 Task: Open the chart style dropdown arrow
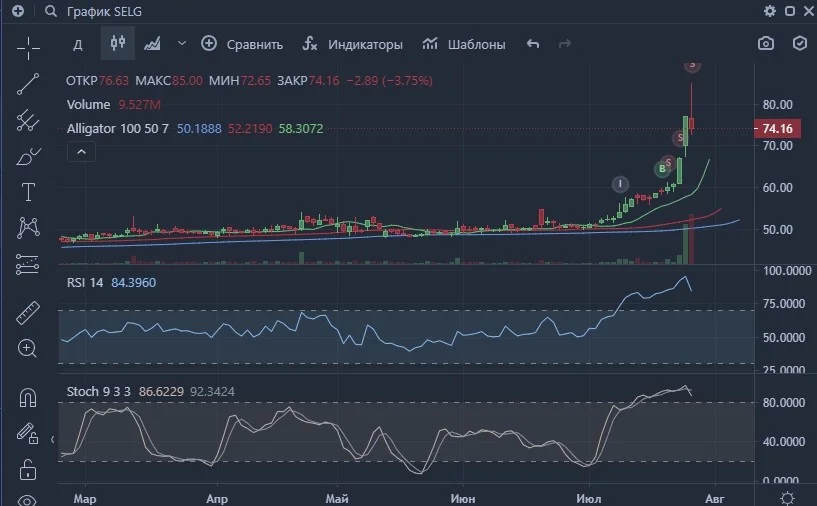point(182,44)
